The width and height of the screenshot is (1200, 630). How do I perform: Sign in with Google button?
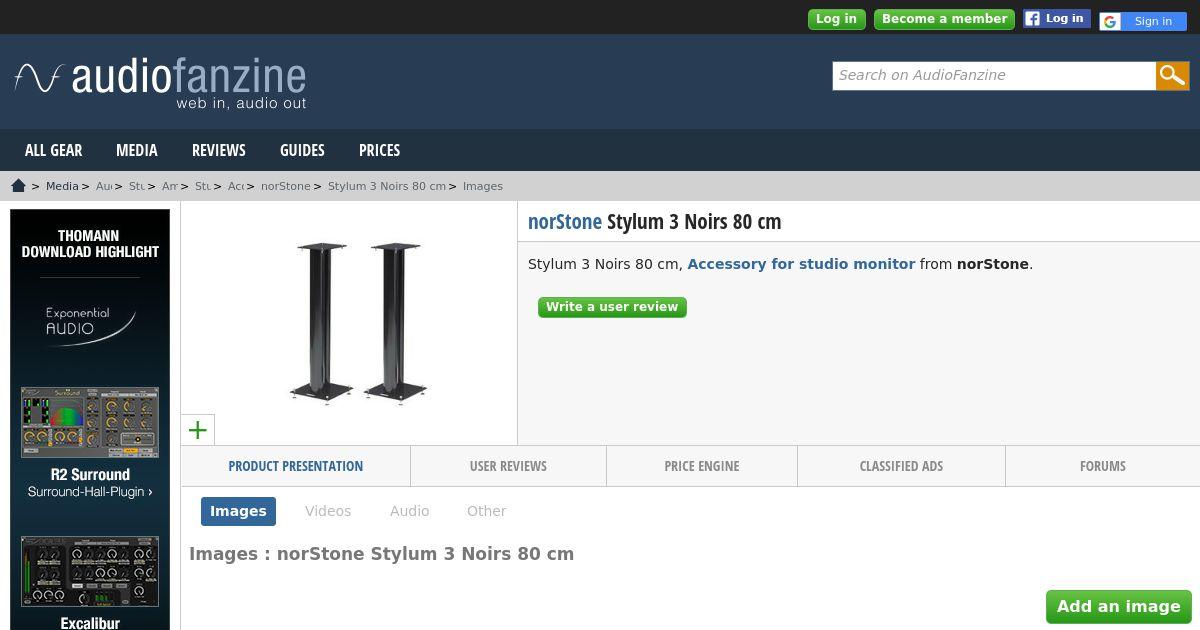(1142, 21)
